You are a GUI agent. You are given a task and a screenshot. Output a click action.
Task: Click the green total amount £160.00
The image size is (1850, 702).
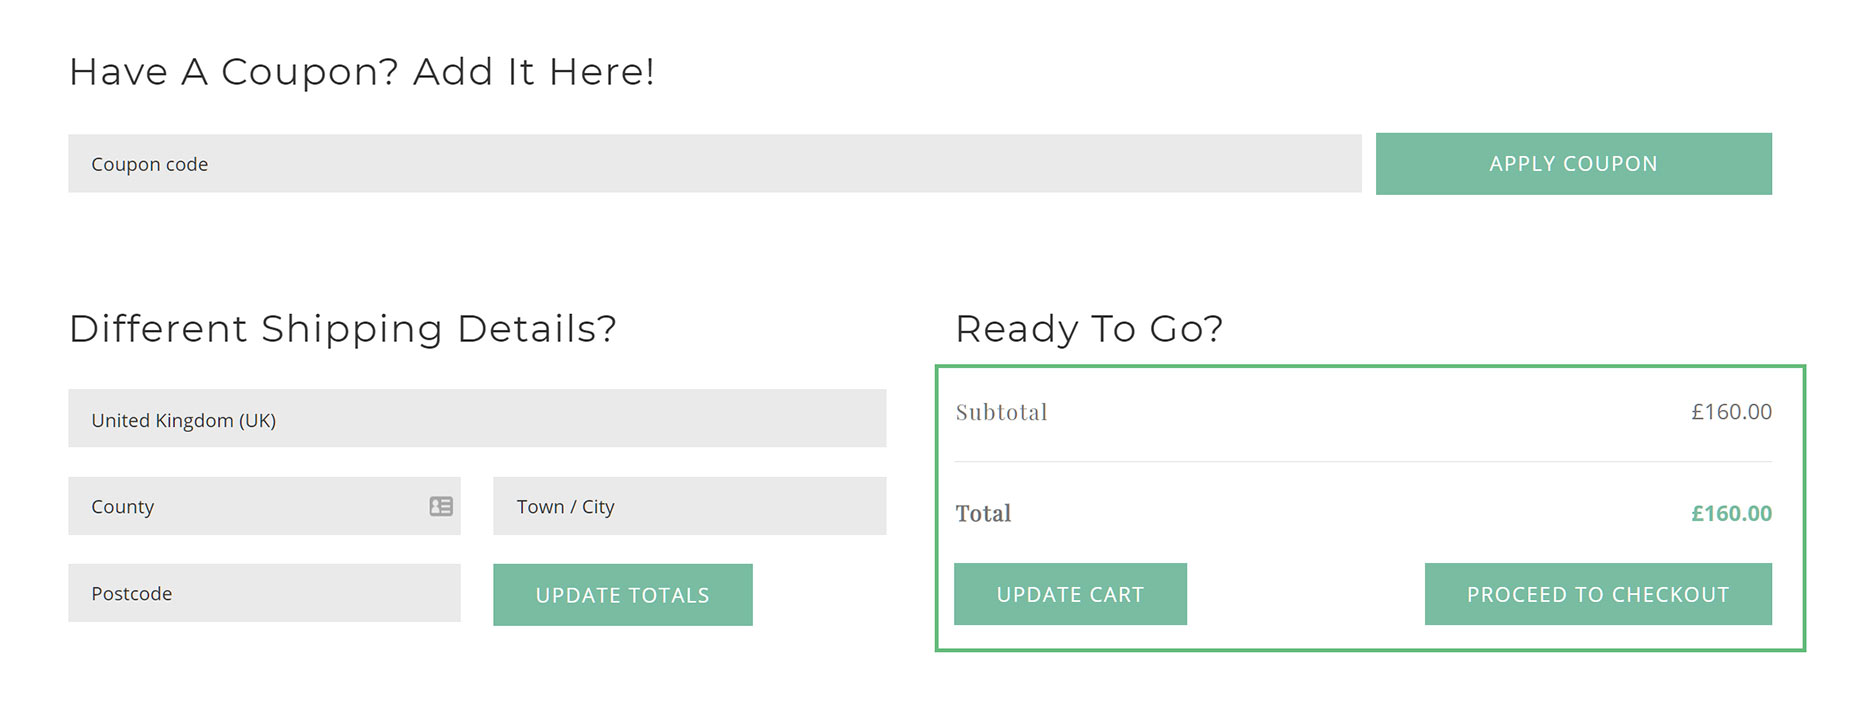[1731, 513]
